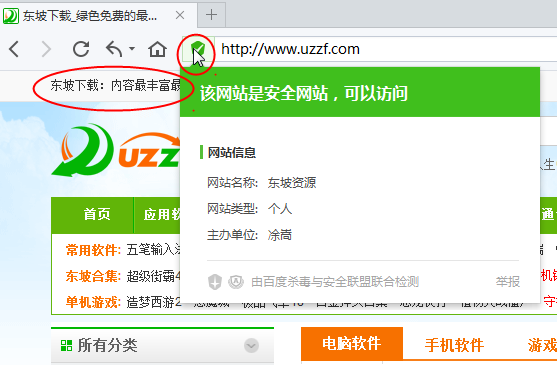Click the Baidu antivirus shield icon
557x365 pixels.
point(215,282)
